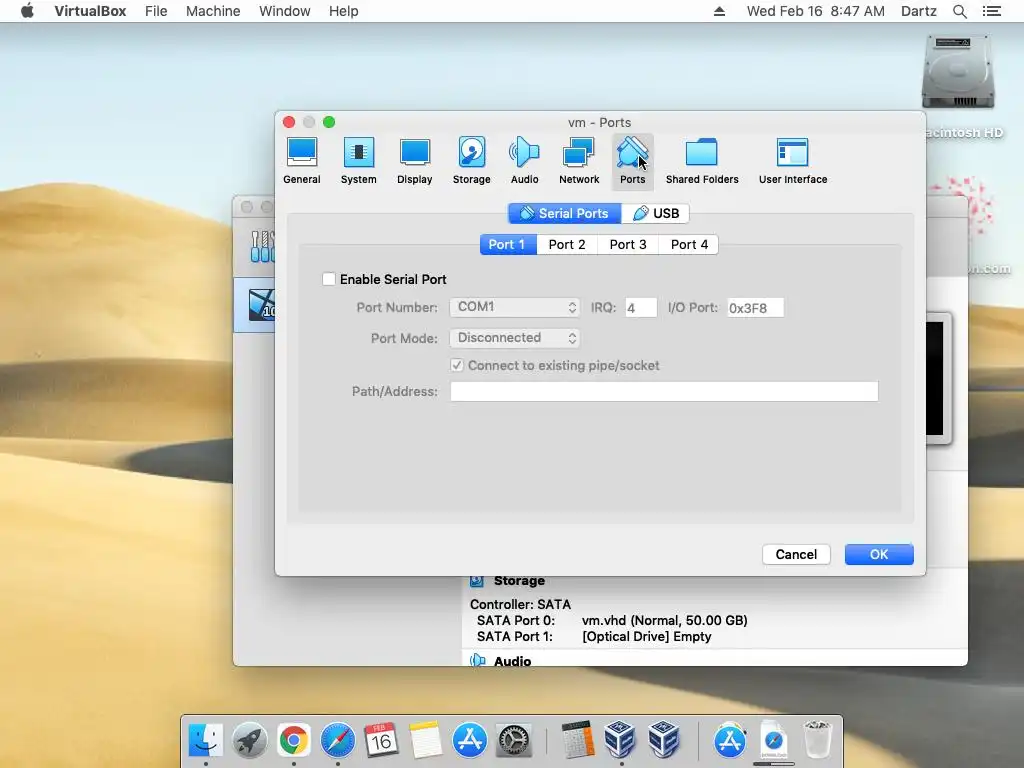The height and width of the screenshot is (768, 1024).
Task: Open the Apple menu
Action: click(x=27, y=11)
